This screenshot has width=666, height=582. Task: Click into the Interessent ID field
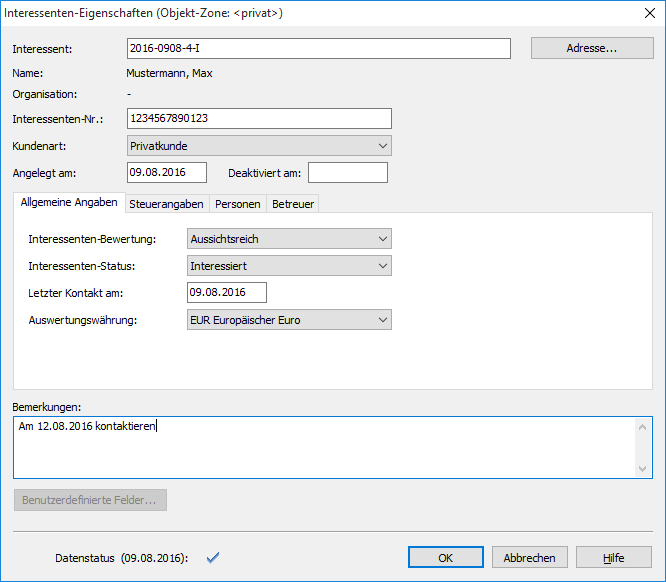click(x=319, y=49)
